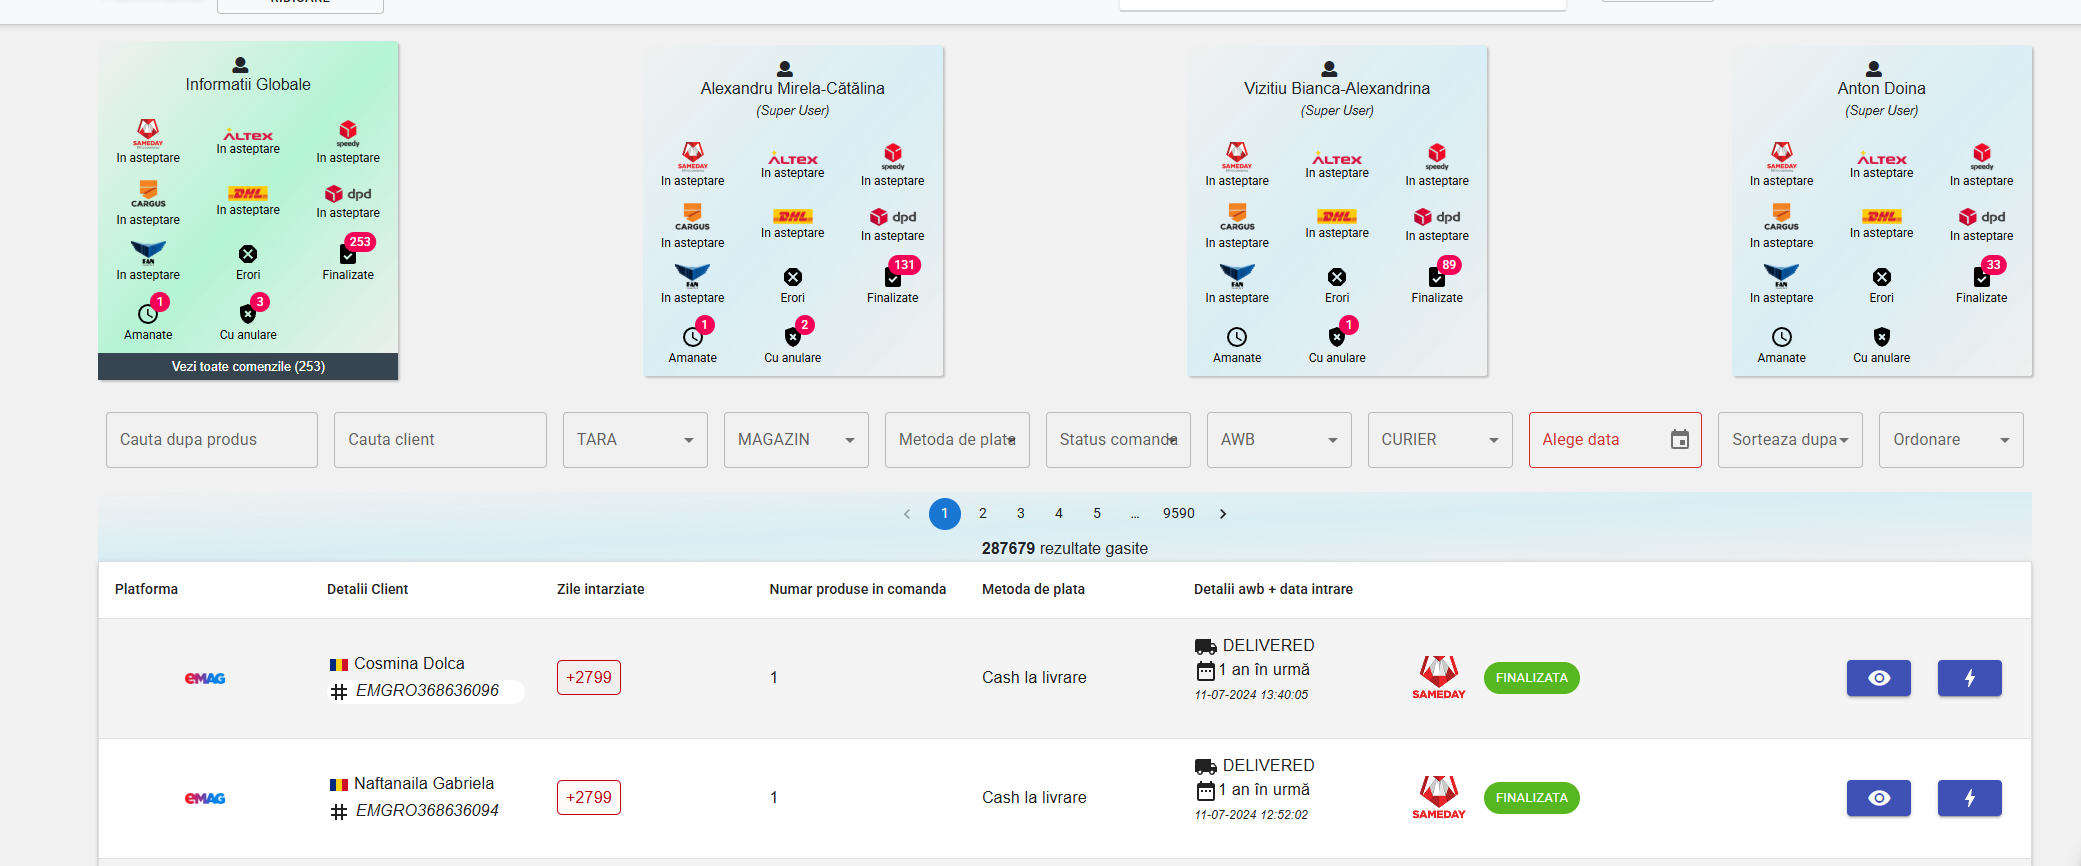Click Sameday icon in Informatii Globale card

pyautogui.click(x=148, y=131)
